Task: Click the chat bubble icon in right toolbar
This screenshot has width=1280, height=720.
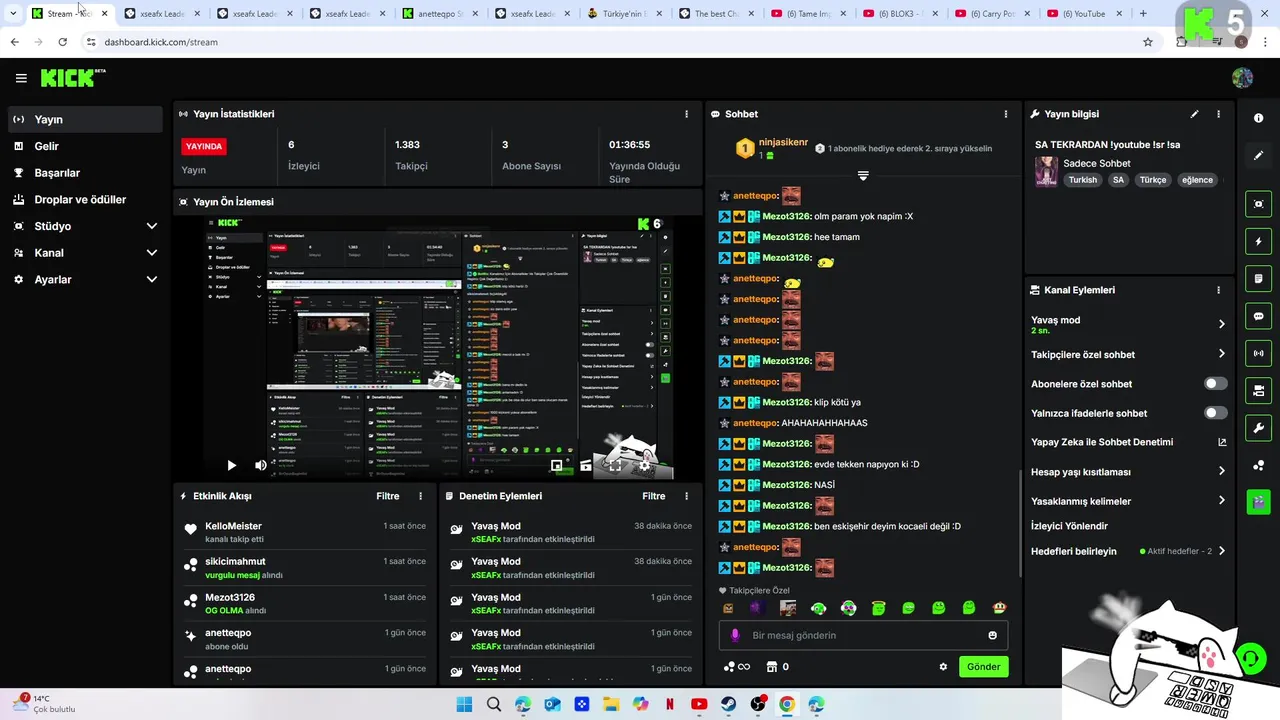Action: coord(1258,316)
